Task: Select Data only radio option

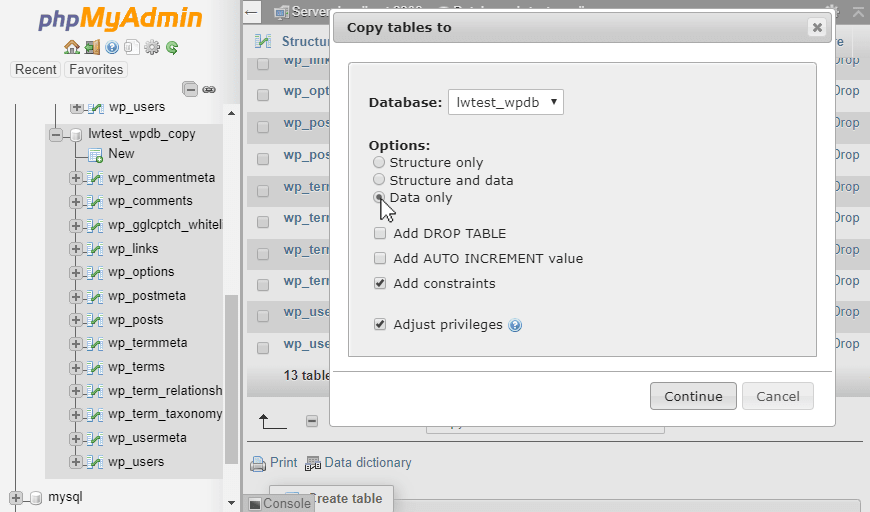Action: (x=378, y=197)
